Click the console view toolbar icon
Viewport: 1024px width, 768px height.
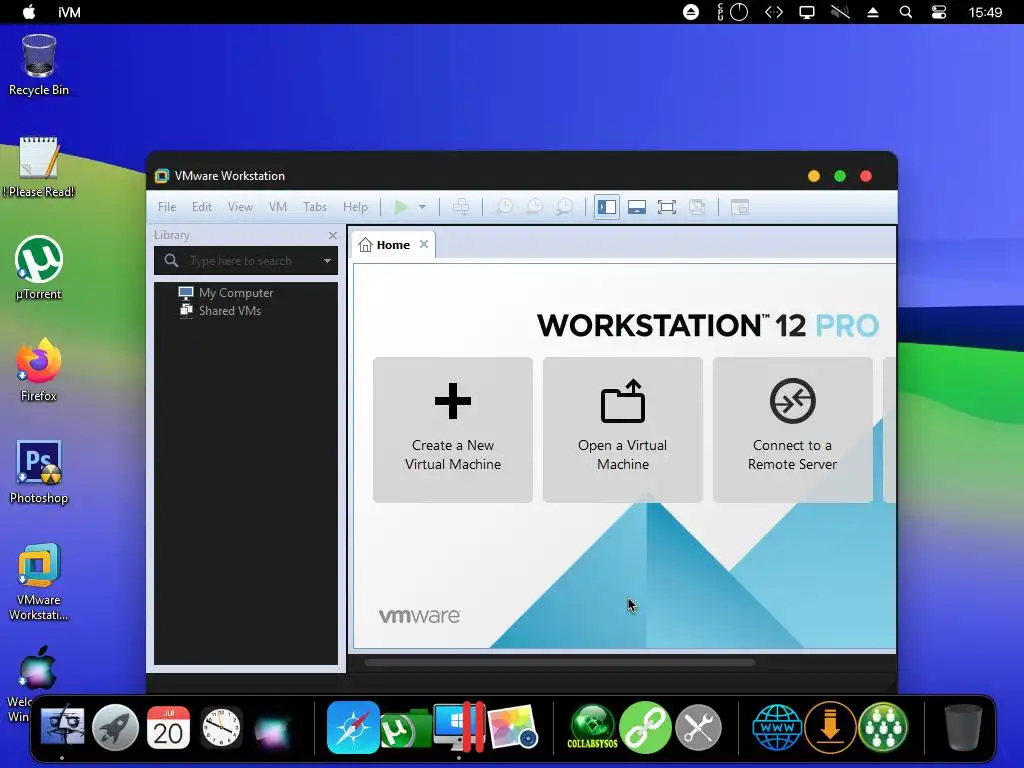pyautogui.click(x=739, y=207)
